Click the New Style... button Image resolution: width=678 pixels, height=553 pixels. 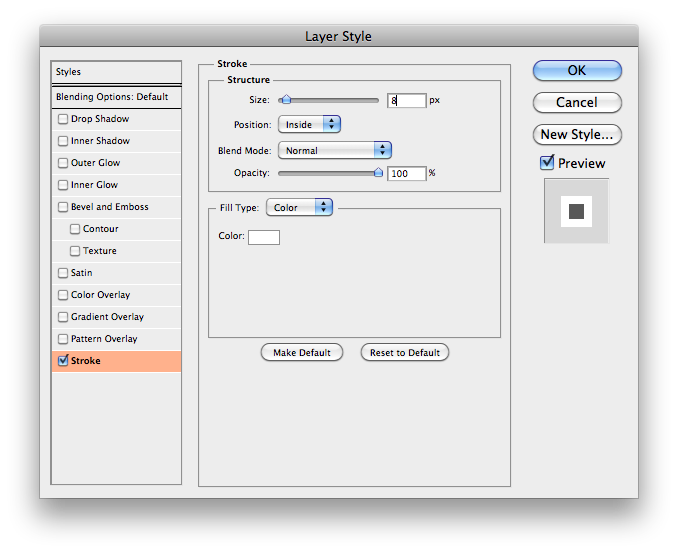[577, 134]
